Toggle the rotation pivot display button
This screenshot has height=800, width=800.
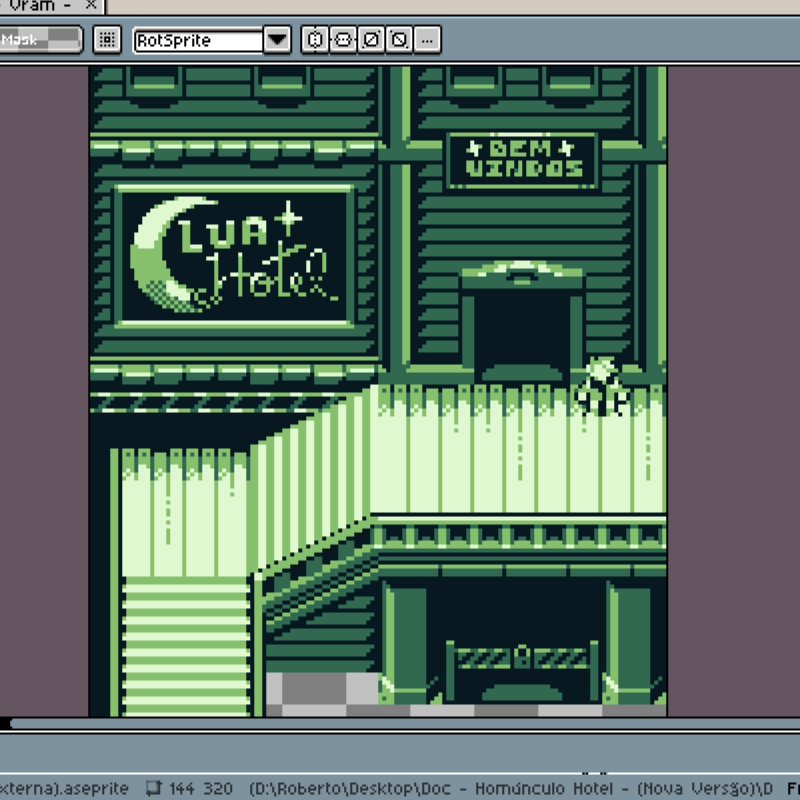[107, 40]
